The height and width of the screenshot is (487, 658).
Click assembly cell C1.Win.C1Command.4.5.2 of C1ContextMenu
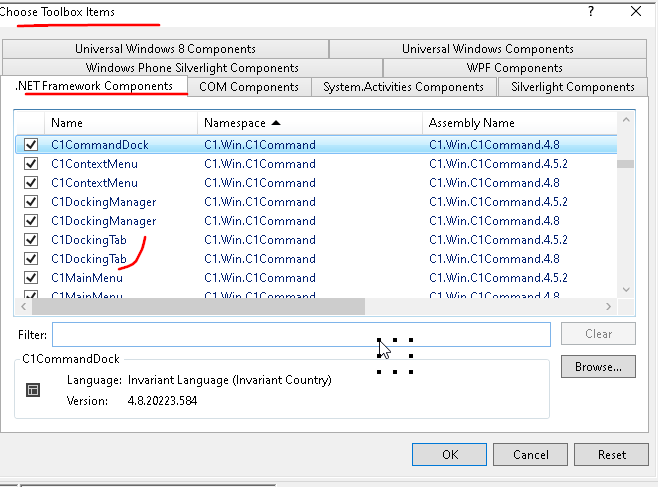(498, 164)
